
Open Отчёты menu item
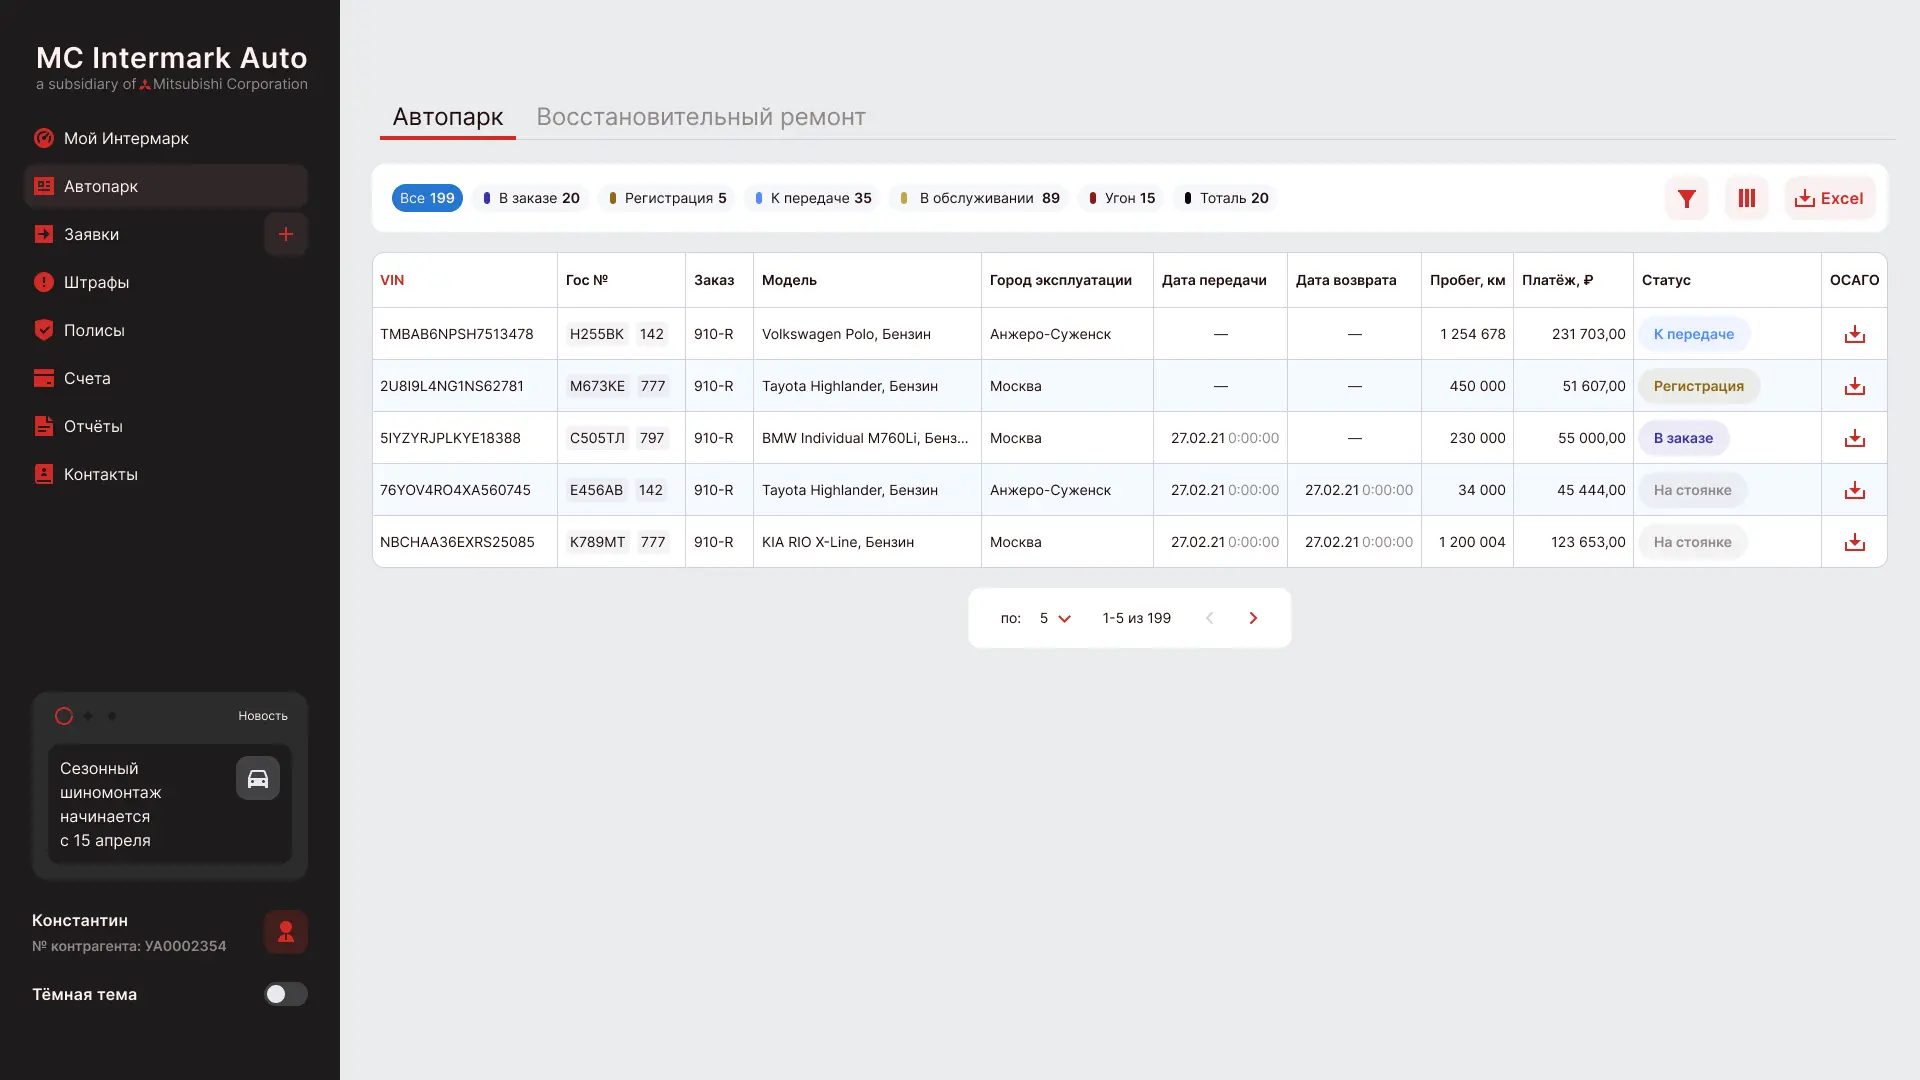pos(166,426)
